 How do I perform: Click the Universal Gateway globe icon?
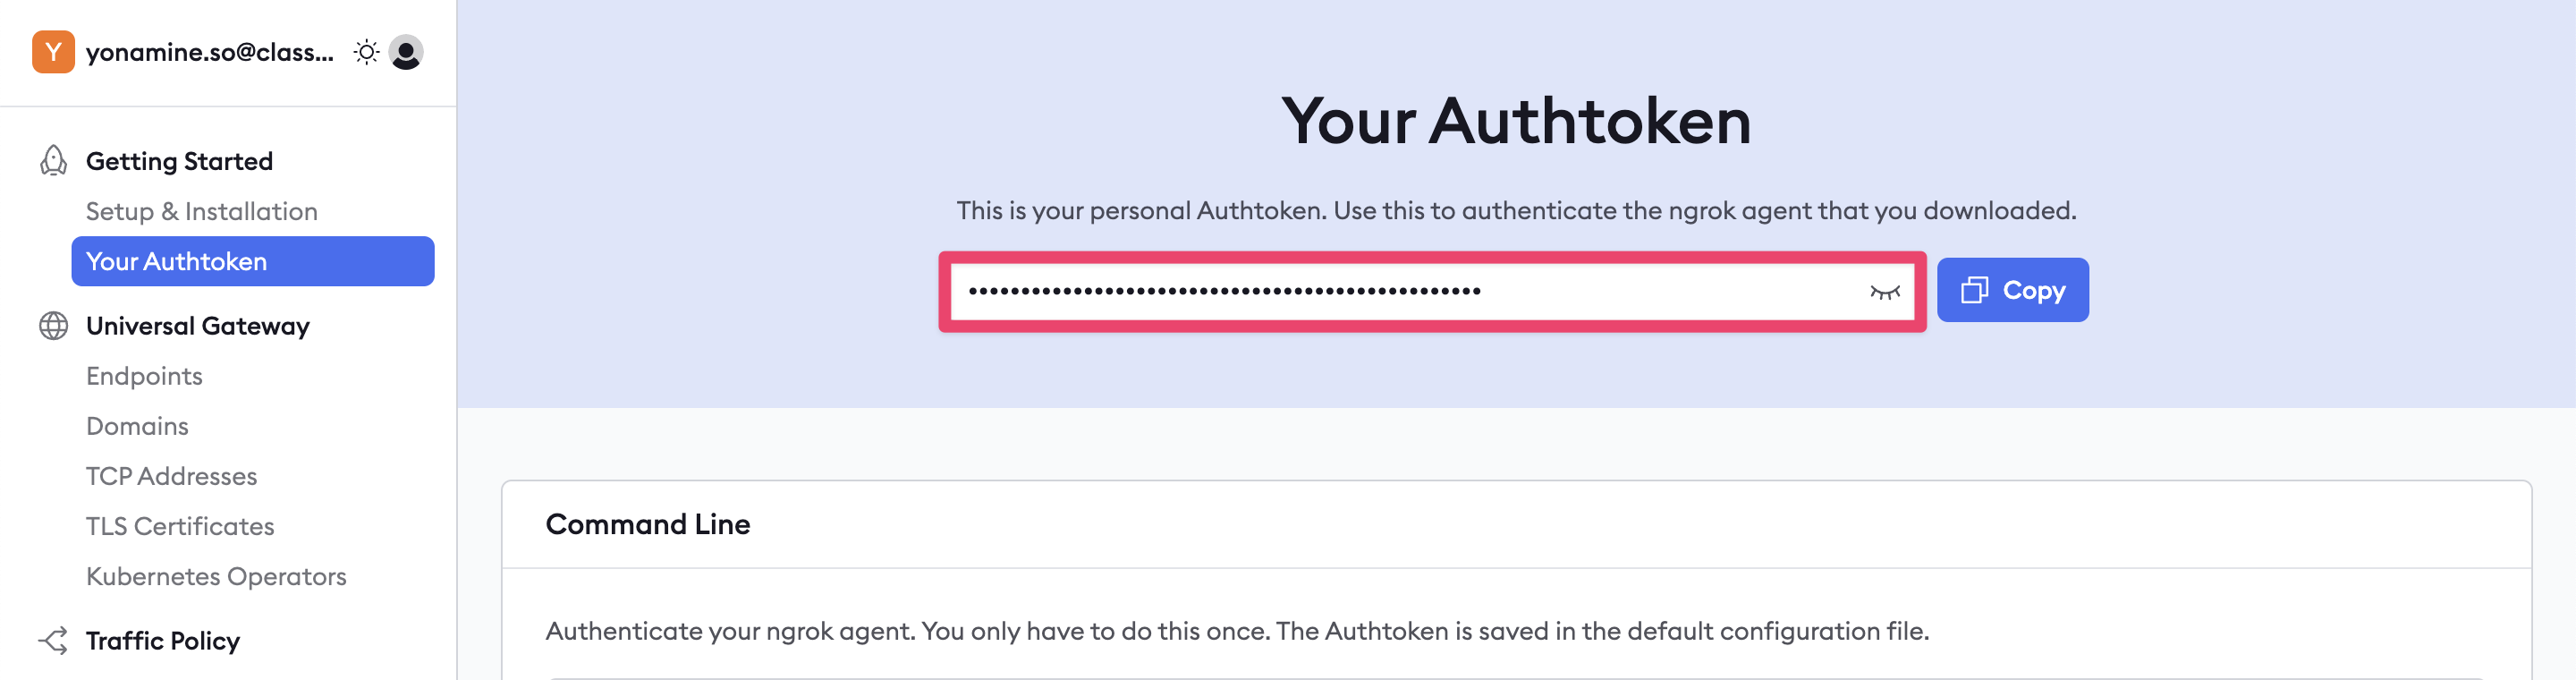[53, 326]
